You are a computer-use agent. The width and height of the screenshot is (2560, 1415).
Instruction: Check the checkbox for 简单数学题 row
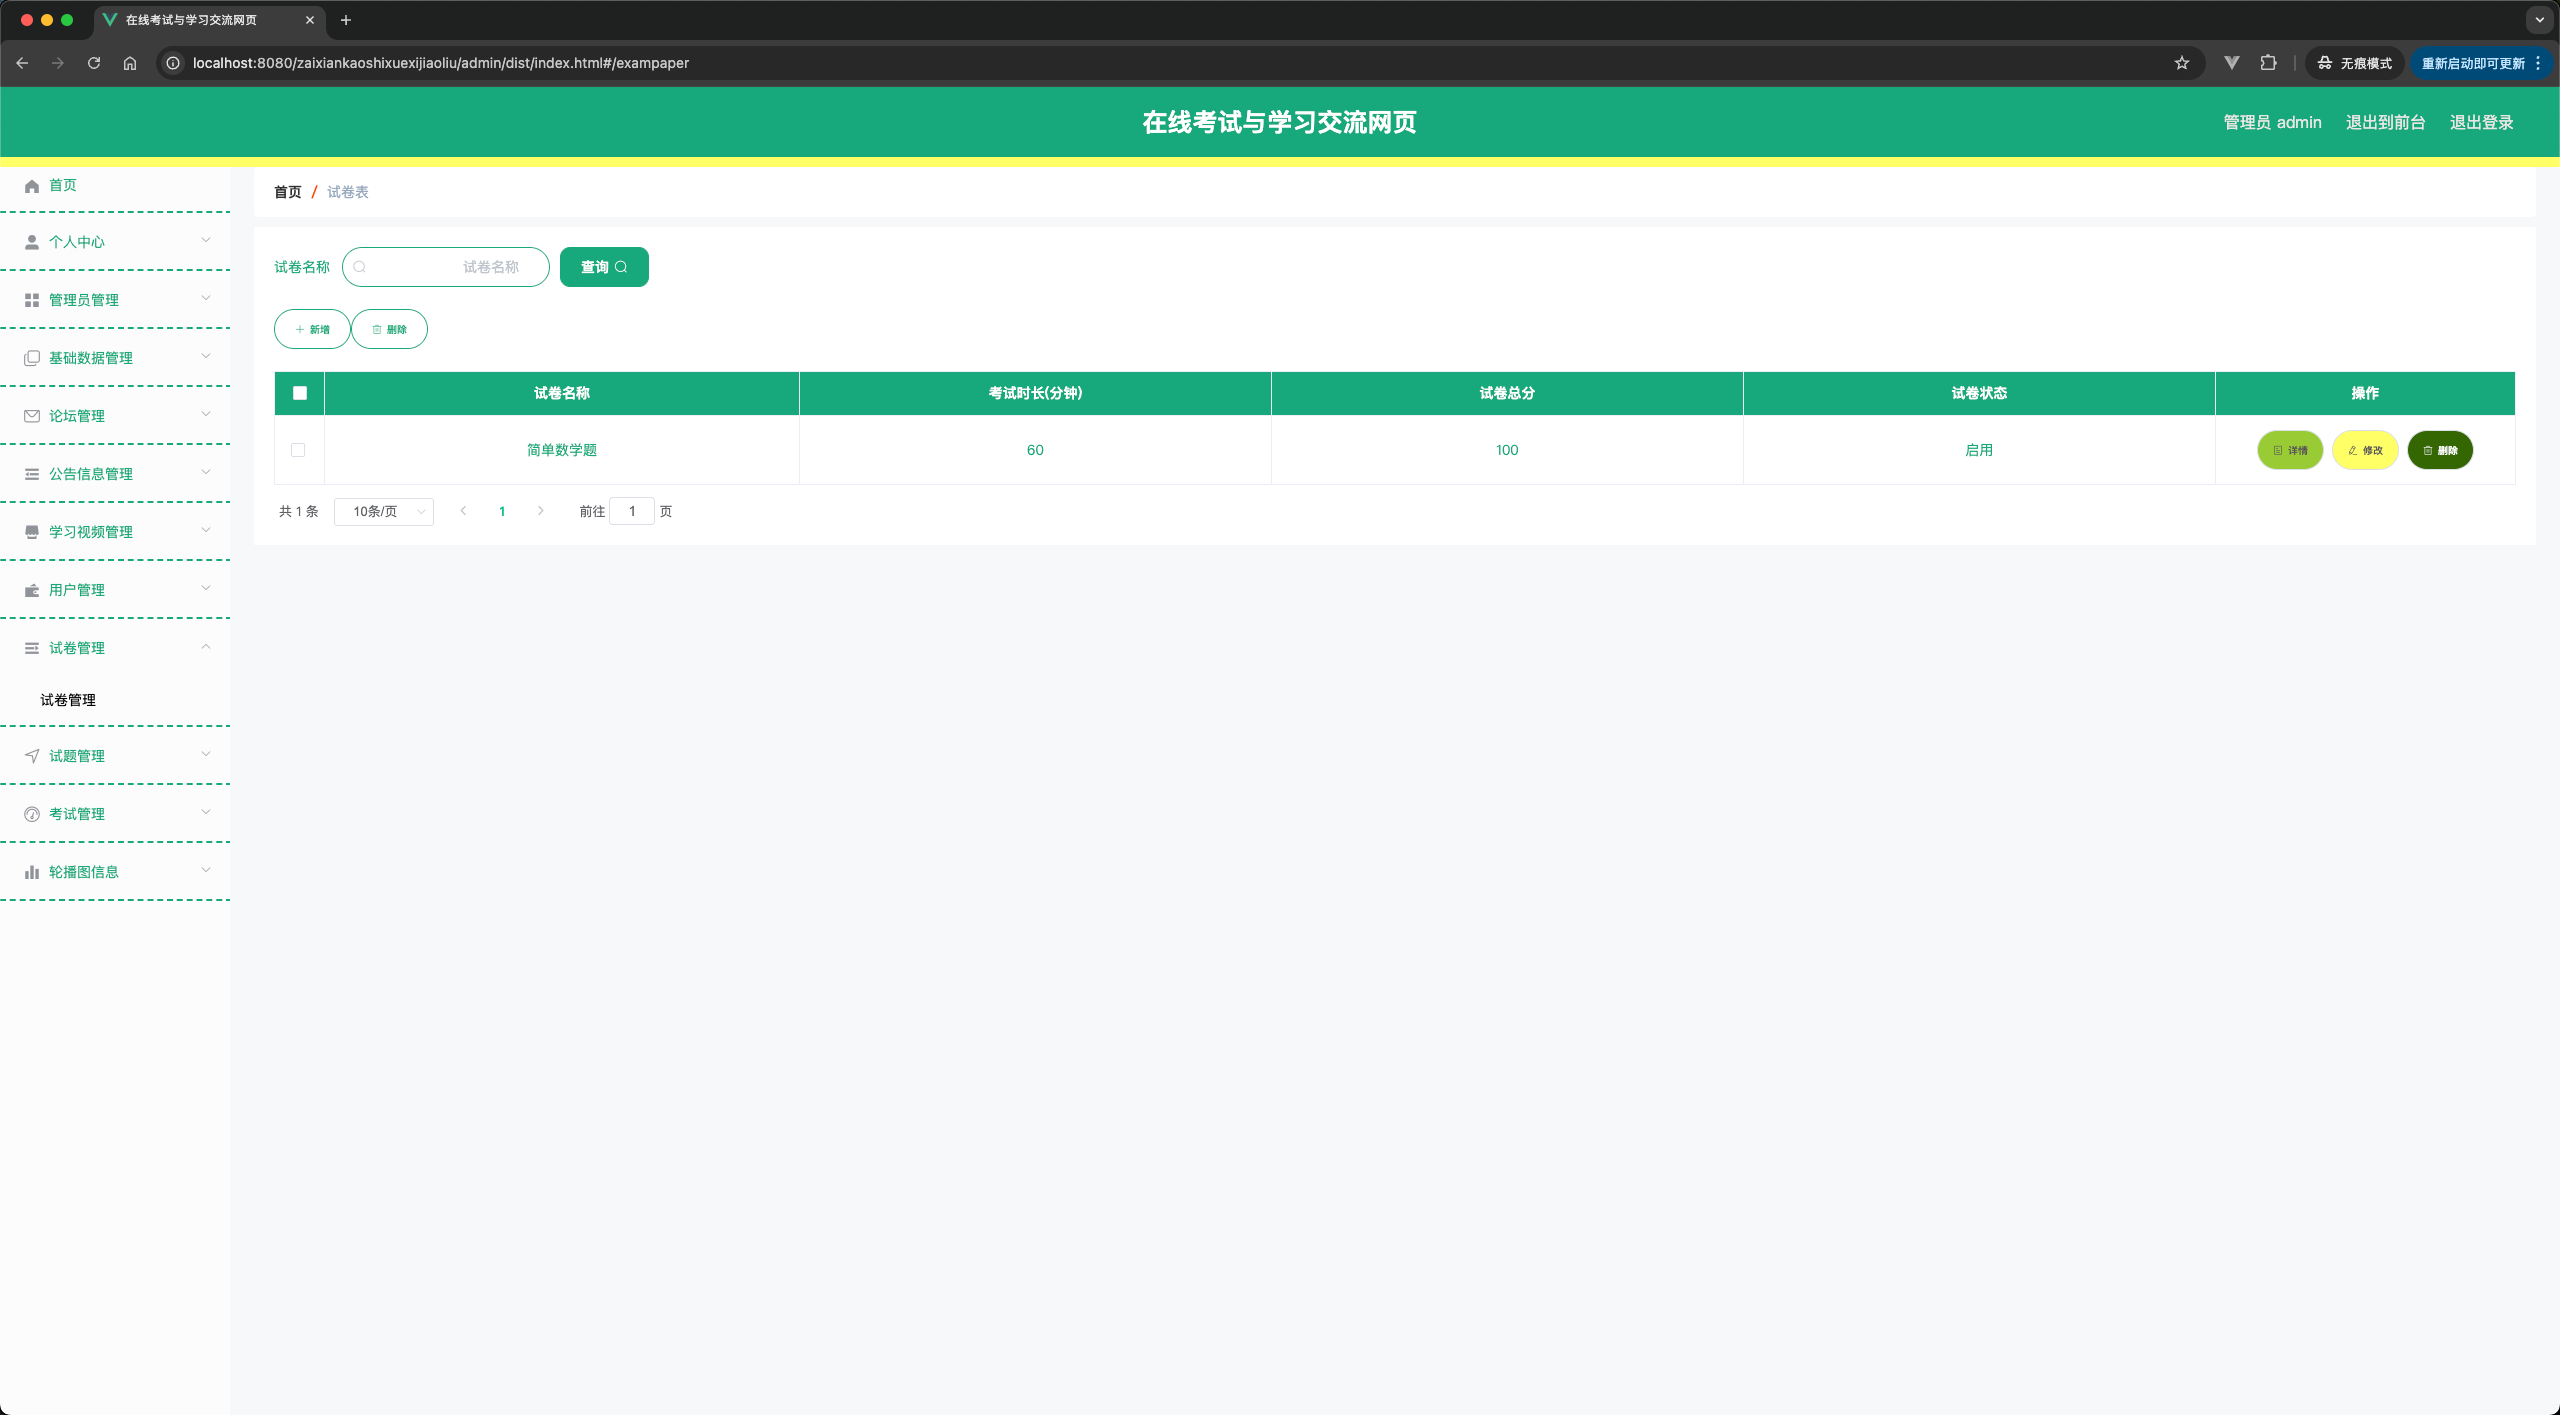pyautogui.click(x=298, y=450)
